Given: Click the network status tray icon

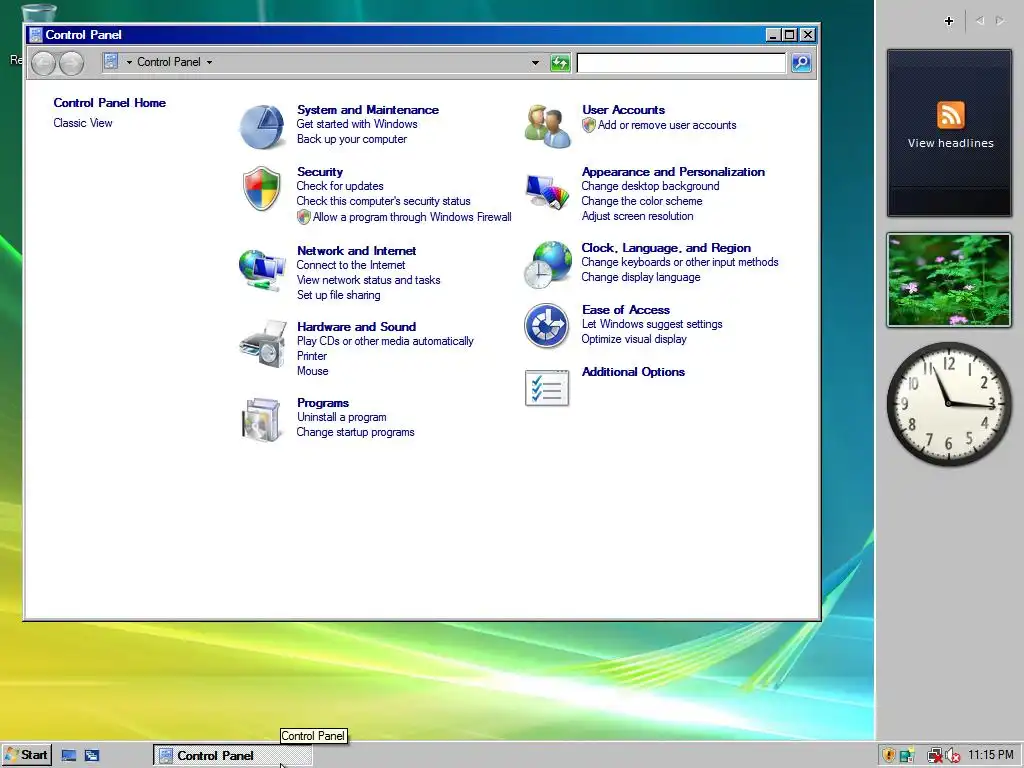Looking at the screenshot, I should (934, 756).
